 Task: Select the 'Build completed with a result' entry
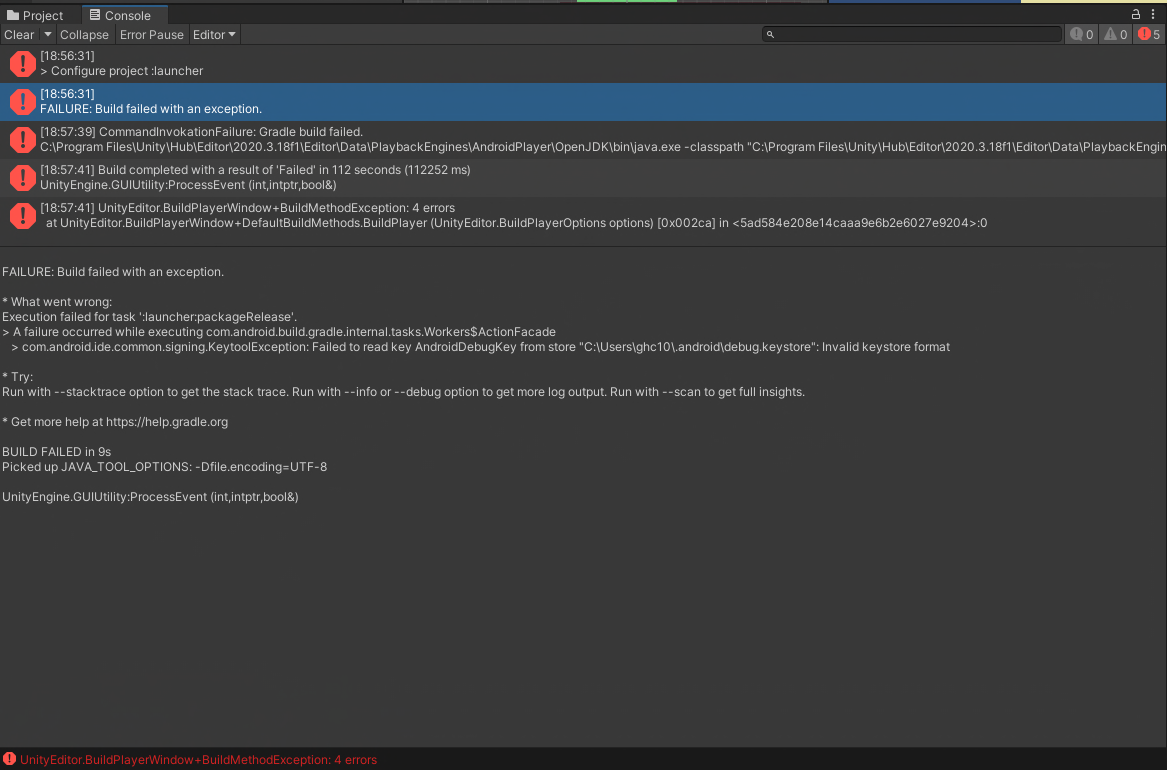(x=584, y=177)
